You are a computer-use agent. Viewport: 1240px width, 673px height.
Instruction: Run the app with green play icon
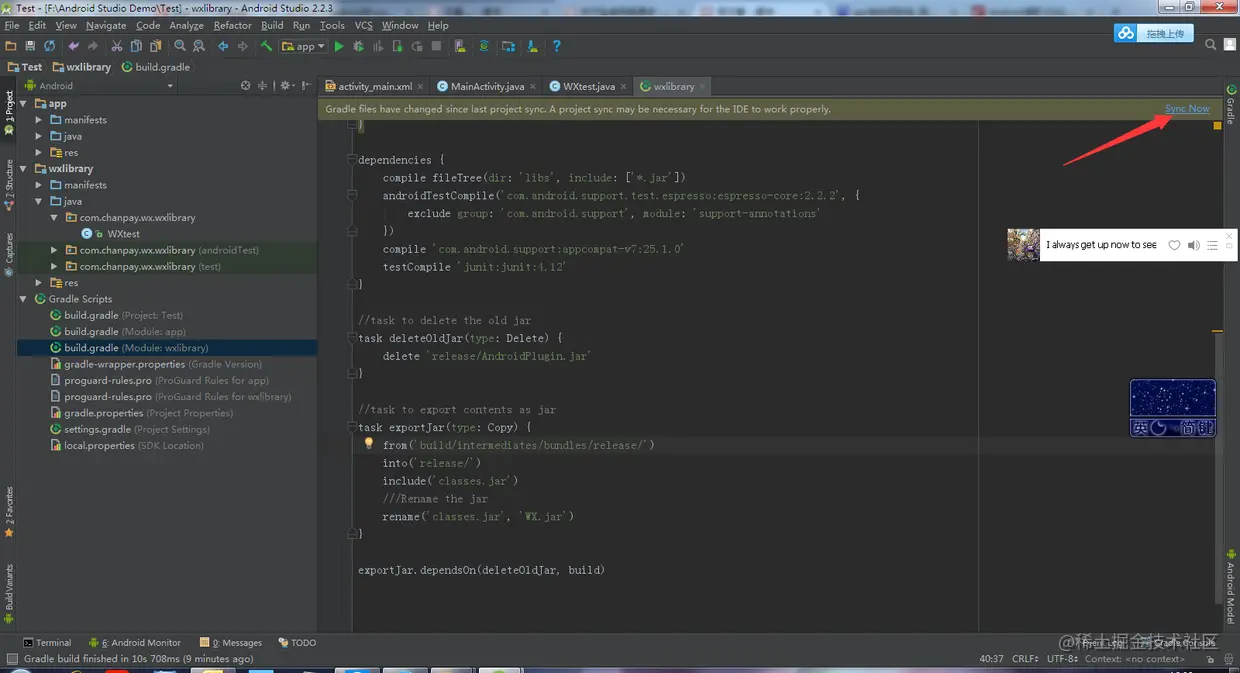tap(339, 46)
